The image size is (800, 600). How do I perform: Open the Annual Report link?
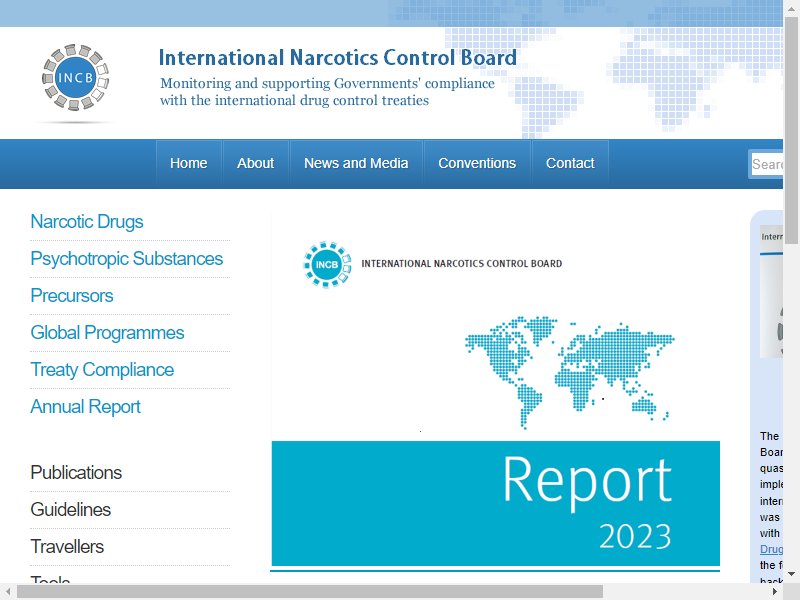85,407
